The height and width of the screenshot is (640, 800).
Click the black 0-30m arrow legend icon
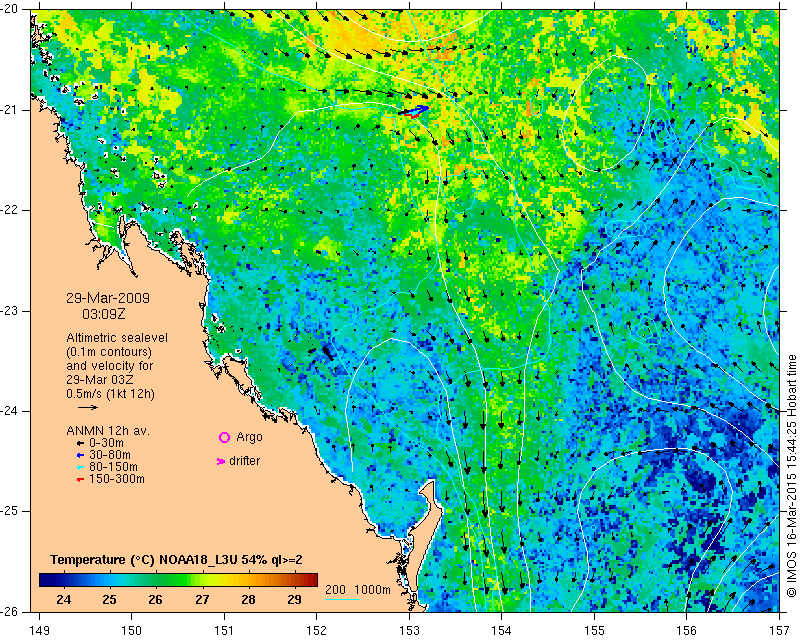tap(80, 444)
